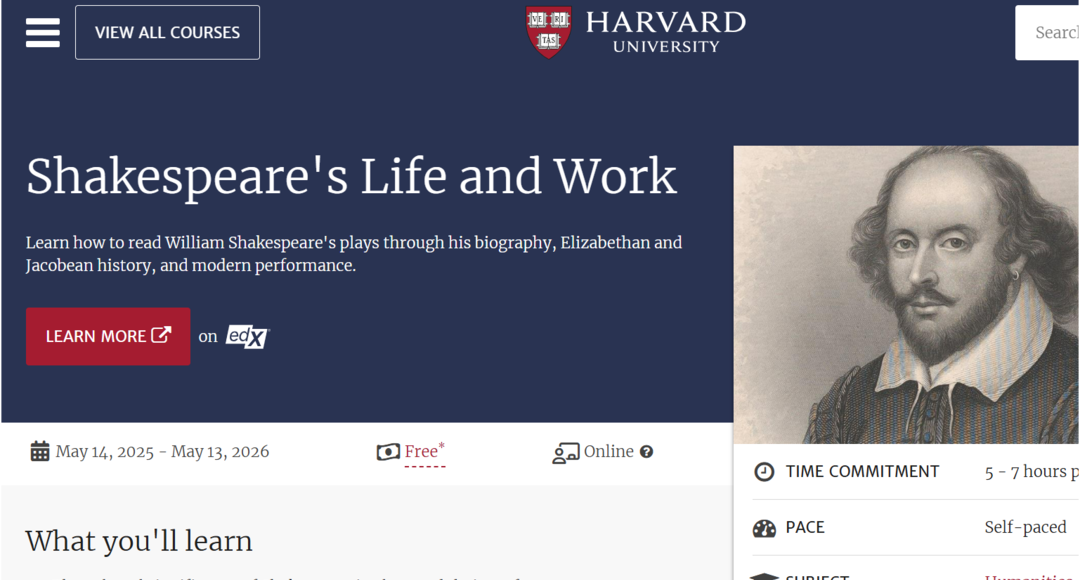Click the Shakespeare portrait image

(906, 295)
